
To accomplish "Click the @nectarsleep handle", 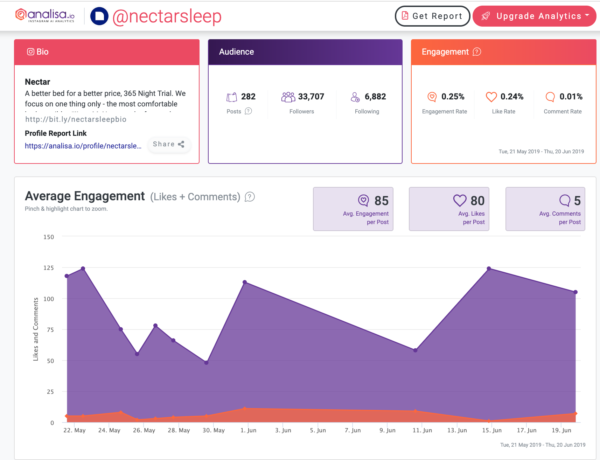I will 167,16.
